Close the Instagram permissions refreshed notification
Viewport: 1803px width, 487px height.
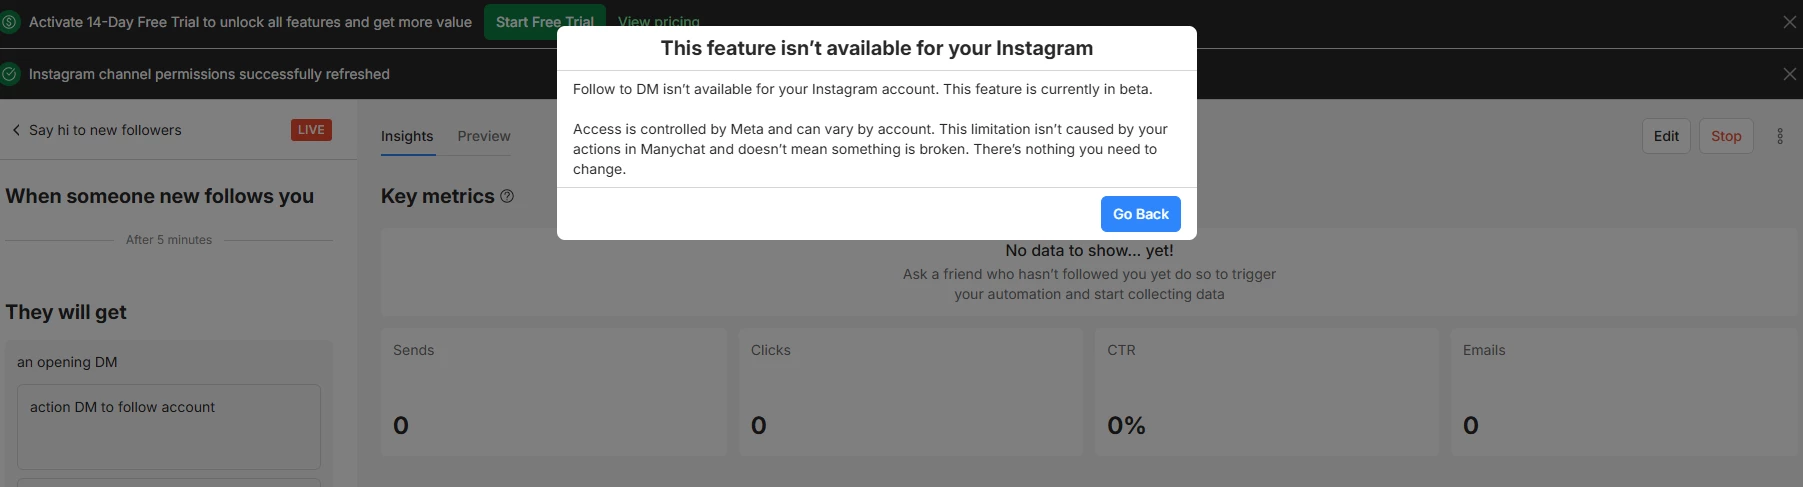point(1789,74)
